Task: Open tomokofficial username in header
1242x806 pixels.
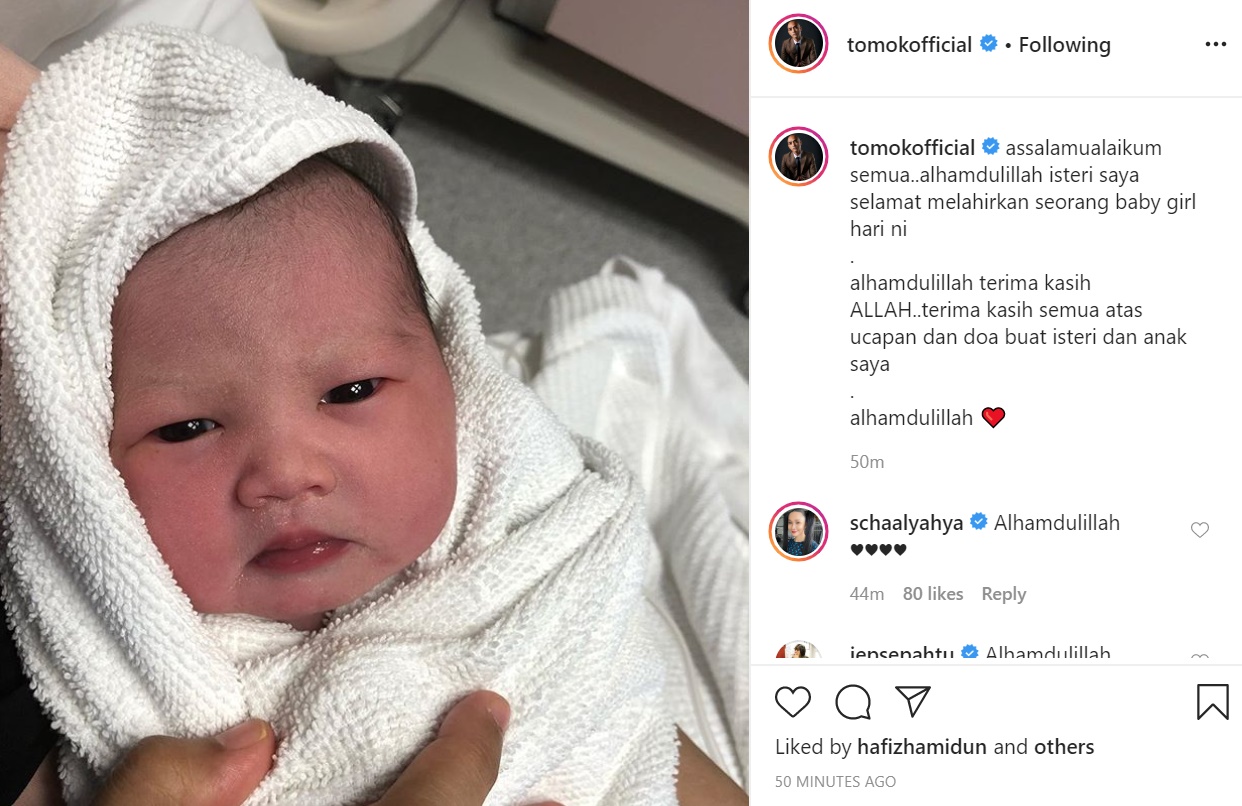Action: pos(909,45)
